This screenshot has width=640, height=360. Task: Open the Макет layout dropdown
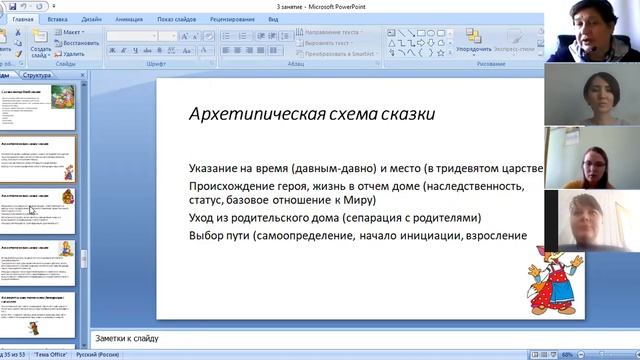point(69,32)
